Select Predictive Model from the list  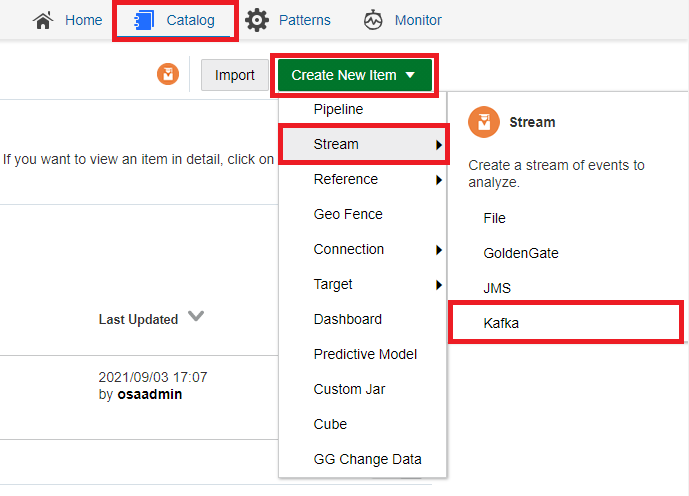365,354
